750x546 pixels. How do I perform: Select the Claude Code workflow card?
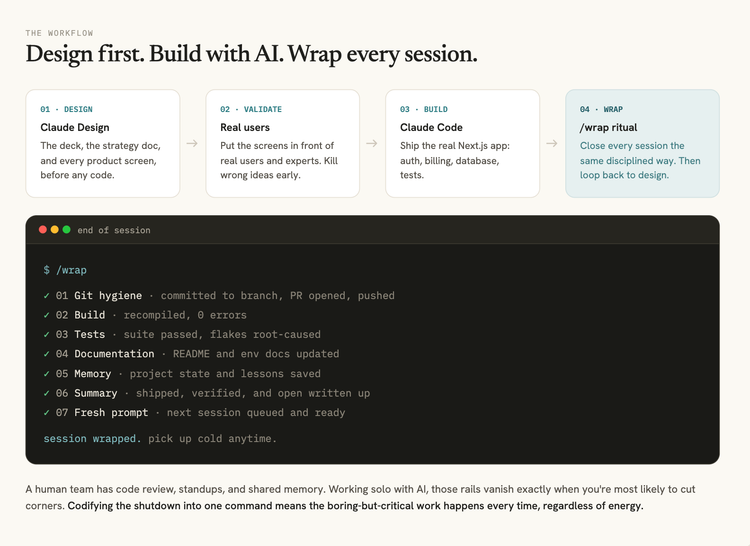tap(463, 143)
